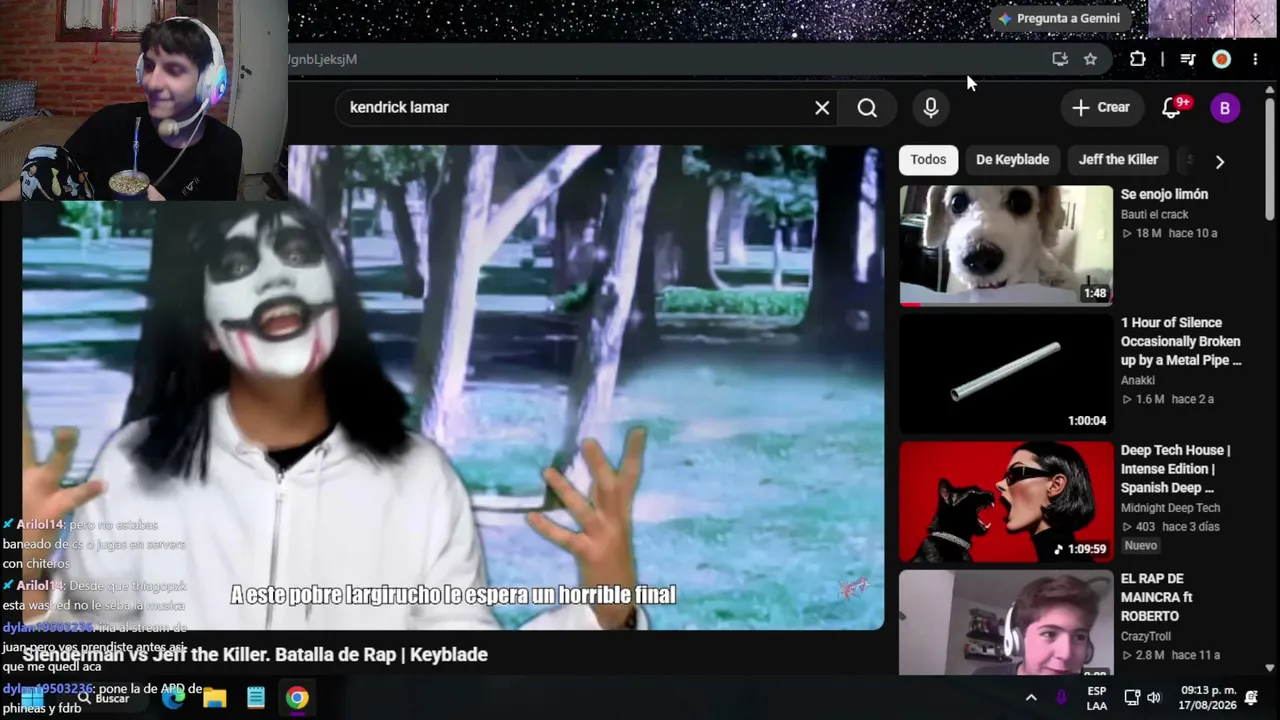Open the Chrome three-dot menu
1280x720 pixels.
coord(1255,59)
